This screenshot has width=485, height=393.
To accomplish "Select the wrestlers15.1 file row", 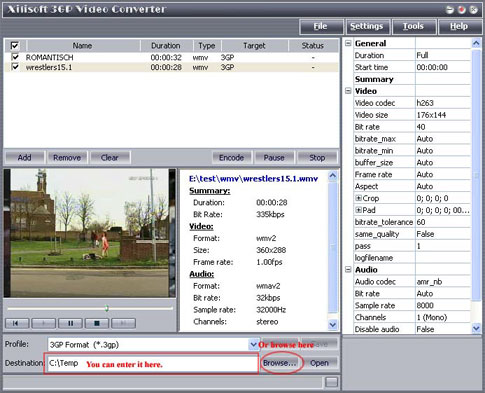I will point(171,67).
